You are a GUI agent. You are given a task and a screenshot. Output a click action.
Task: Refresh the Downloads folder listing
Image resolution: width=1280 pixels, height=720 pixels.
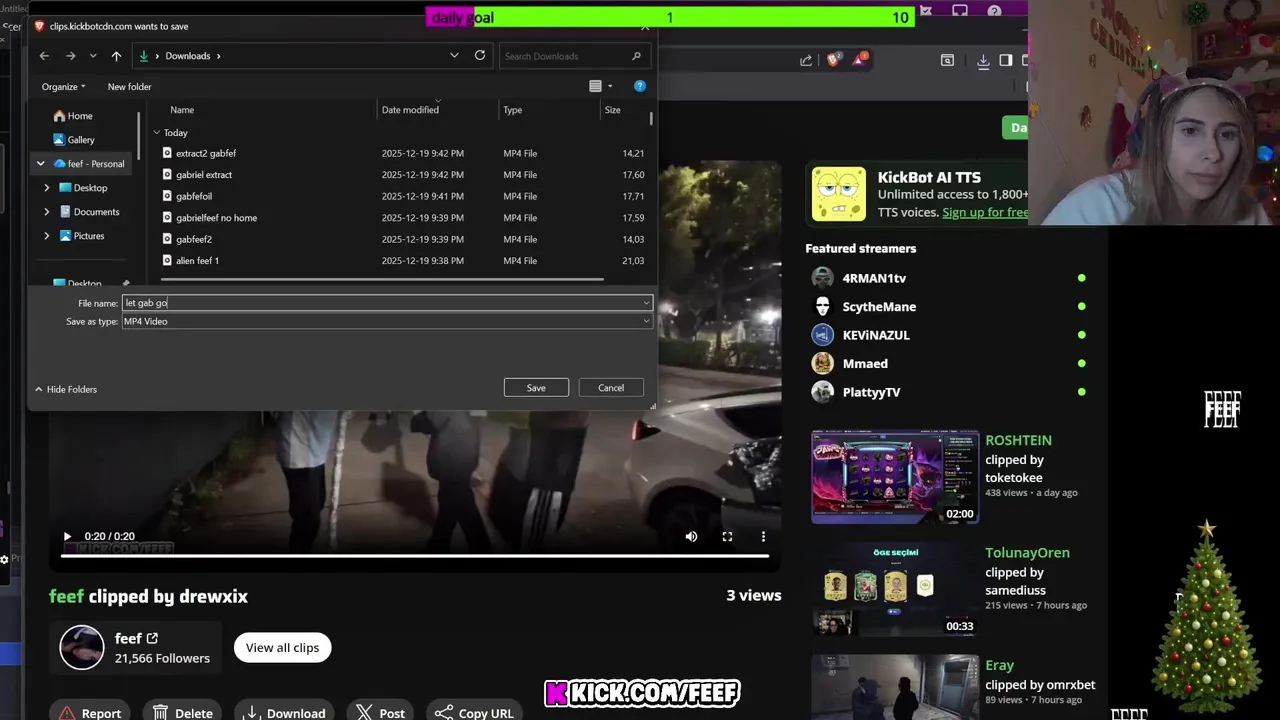point(480,55)
